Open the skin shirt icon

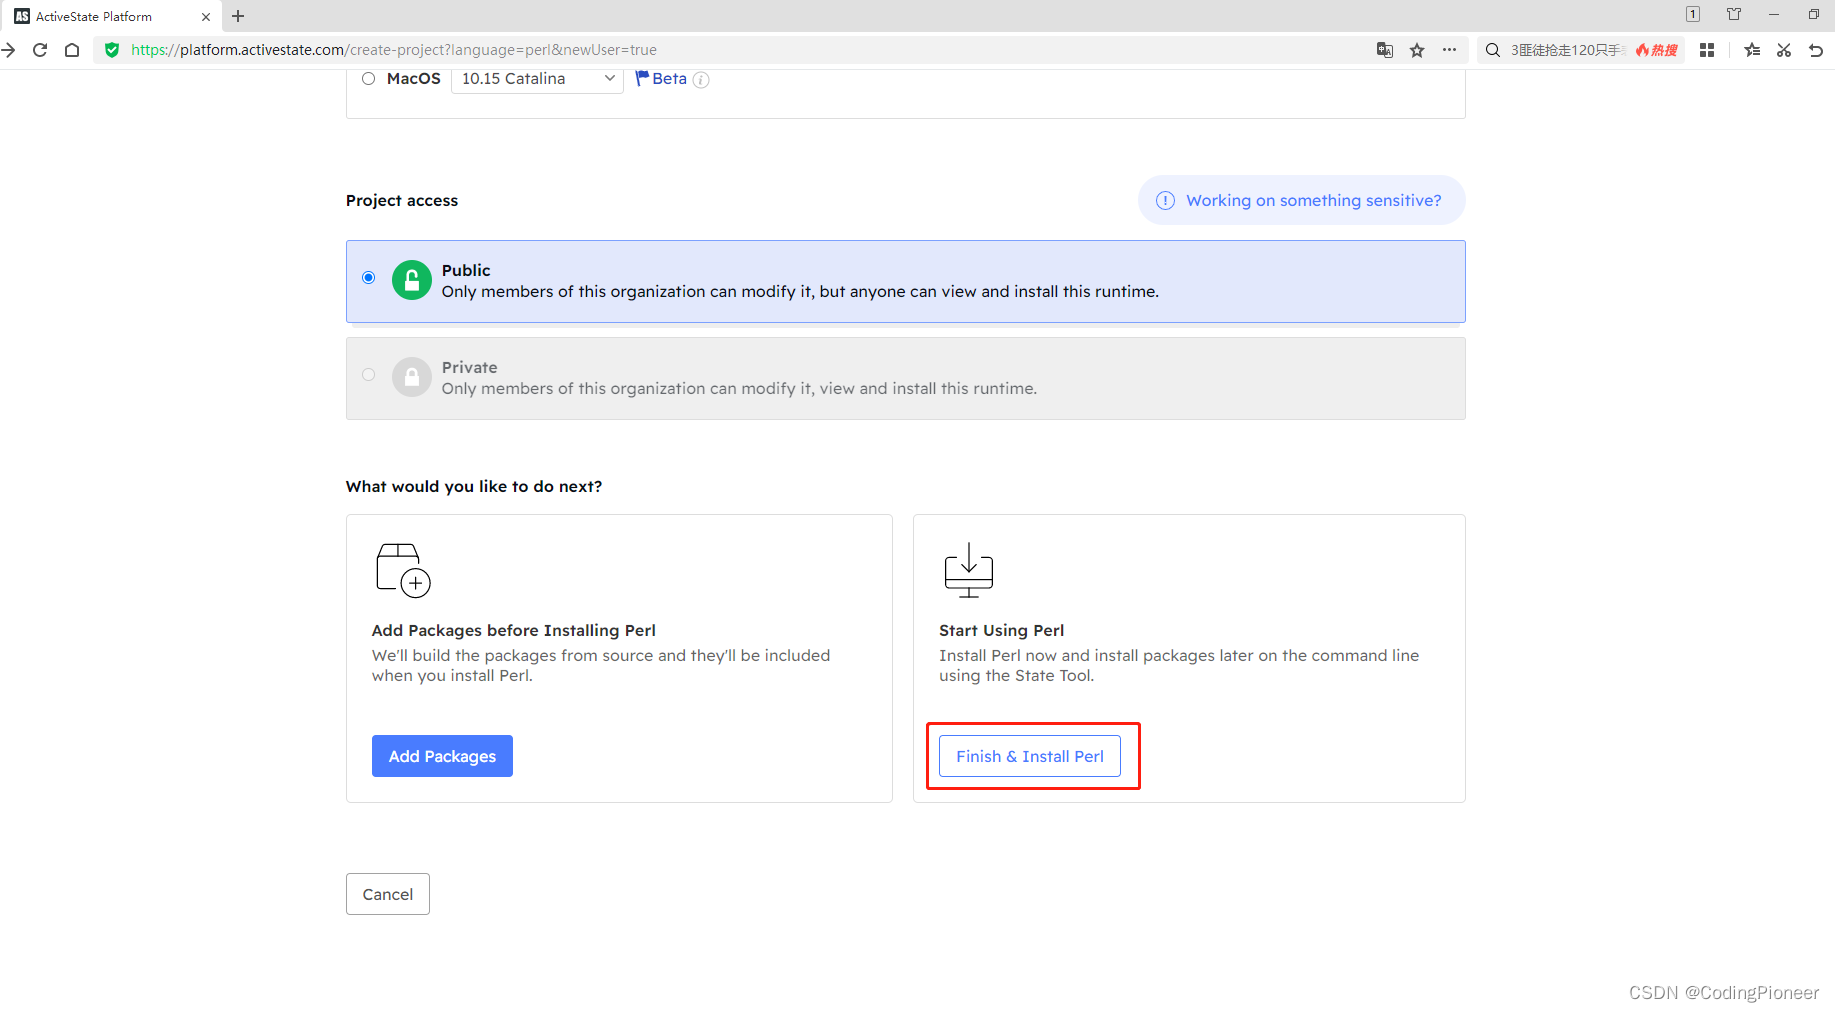point(1734,14)
